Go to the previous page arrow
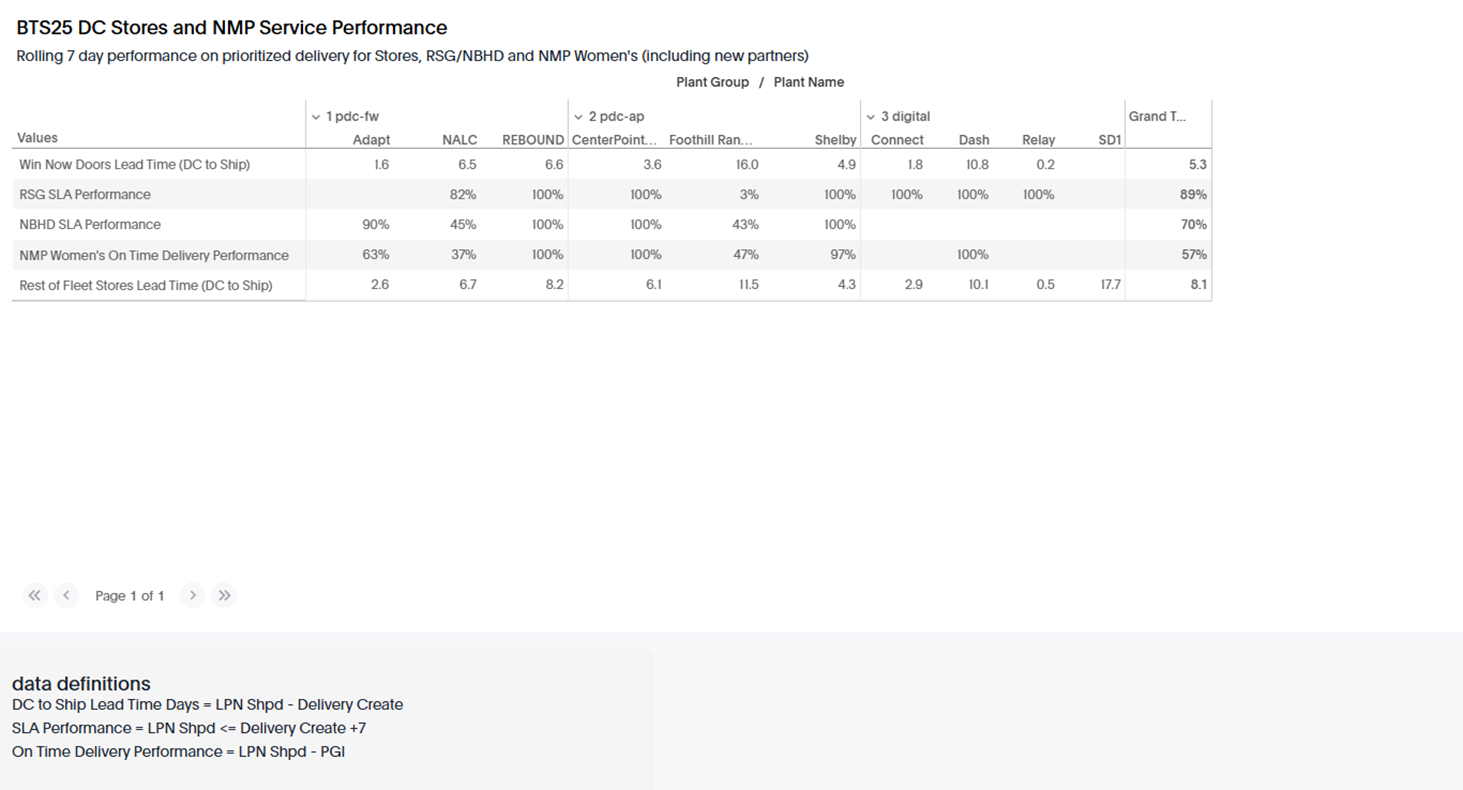 (x=66, y=595)
